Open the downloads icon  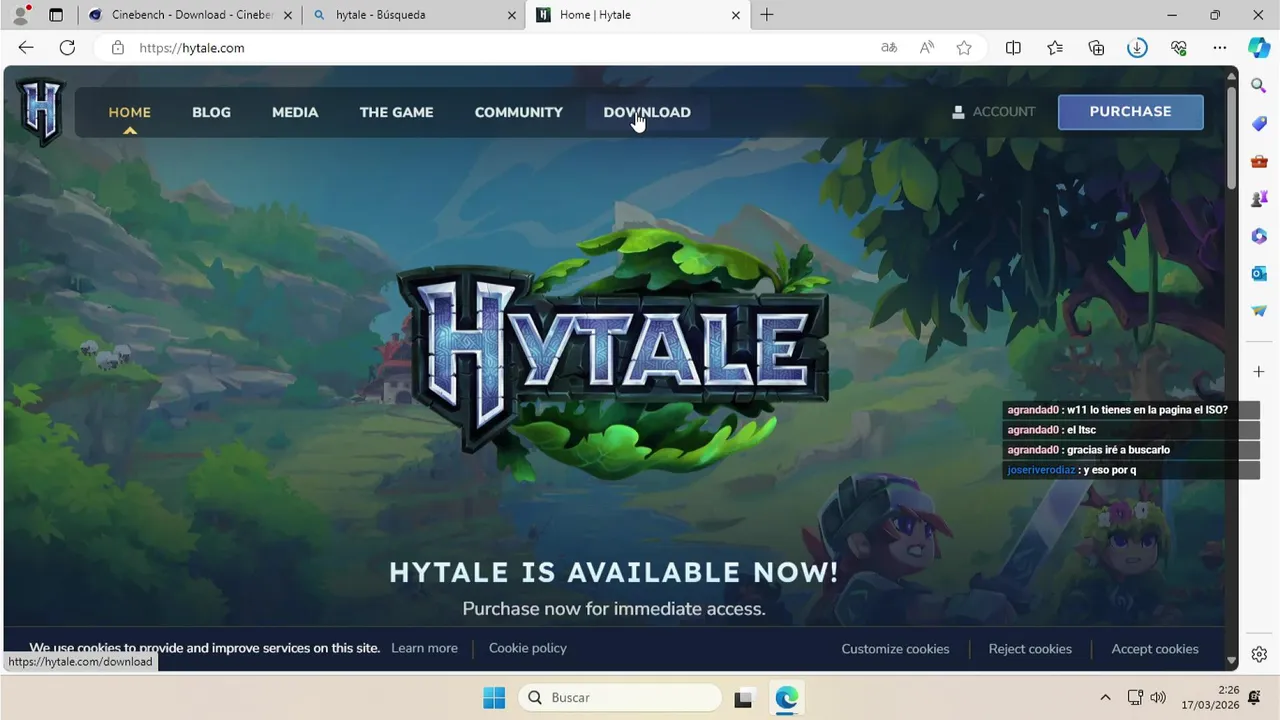pos(1137,48)
